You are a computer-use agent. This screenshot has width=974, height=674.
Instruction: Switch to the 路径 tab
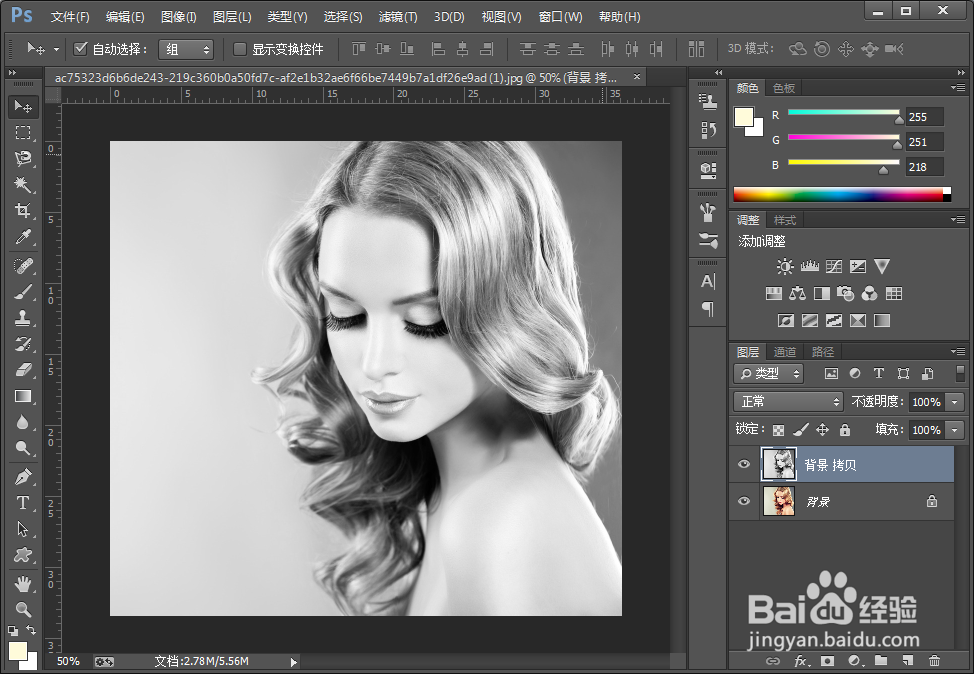(823, 352)
